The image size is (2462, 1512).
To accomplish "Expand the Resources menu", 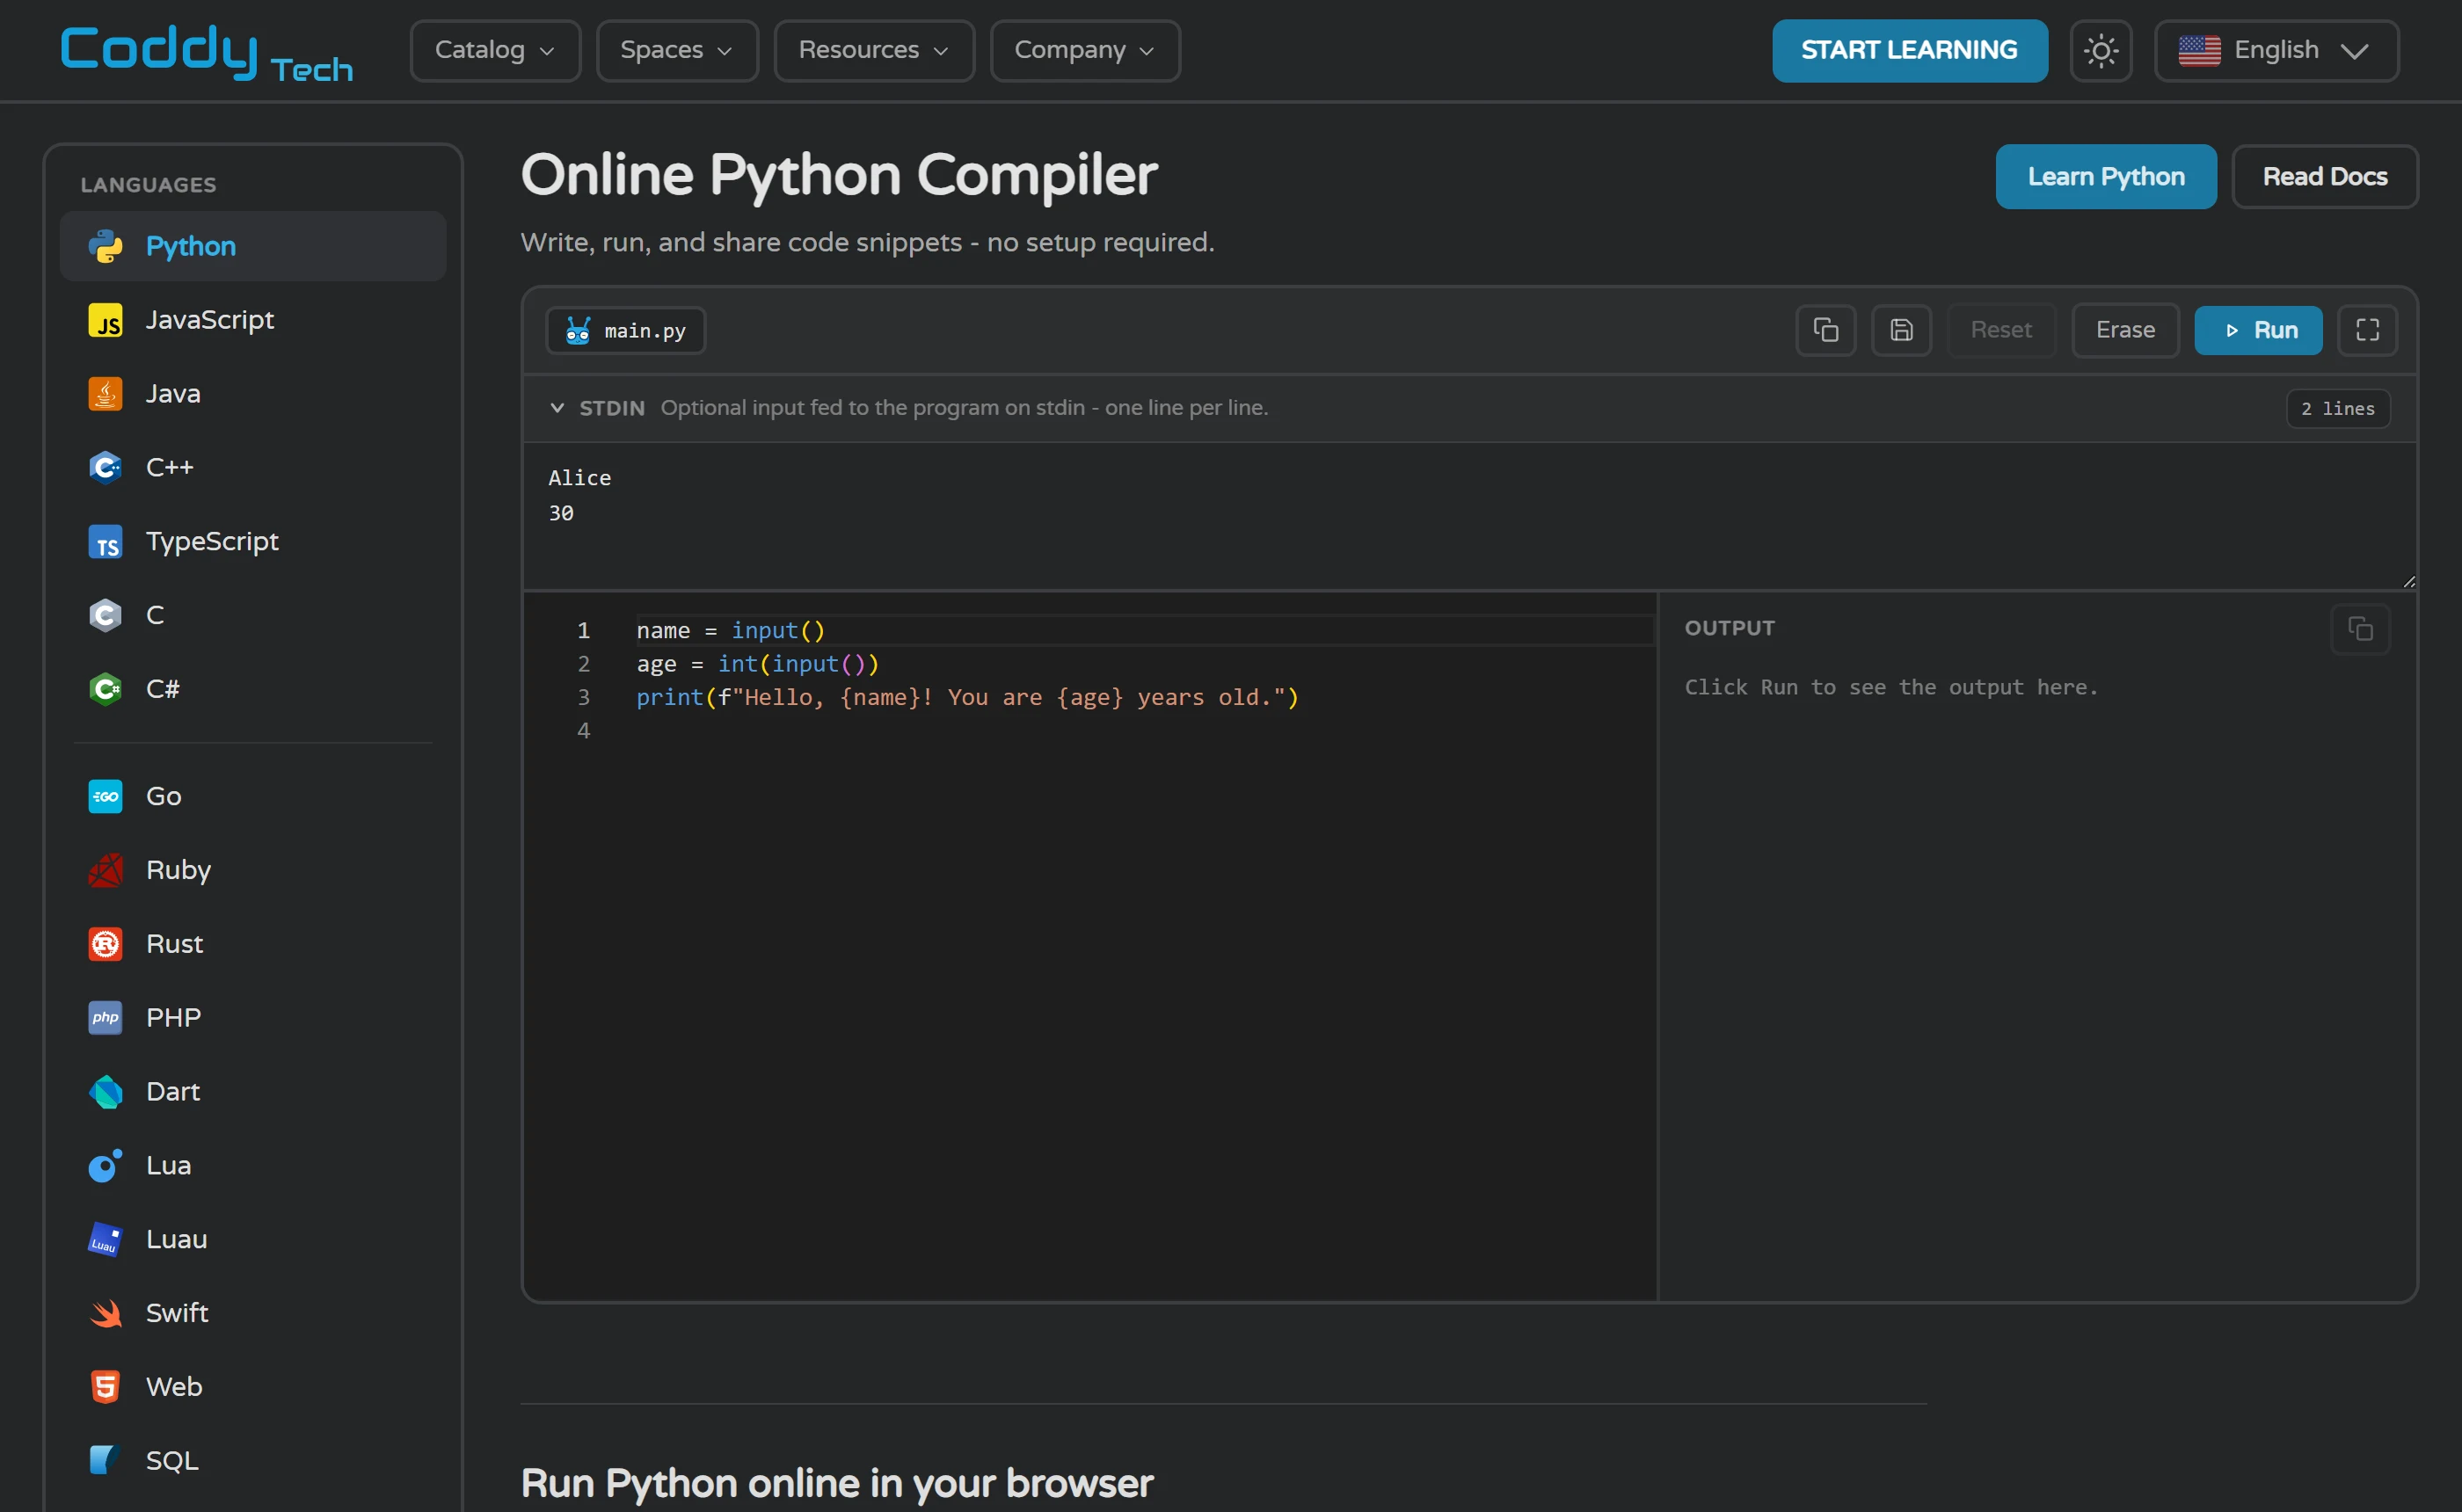I will tap(873, 50).
